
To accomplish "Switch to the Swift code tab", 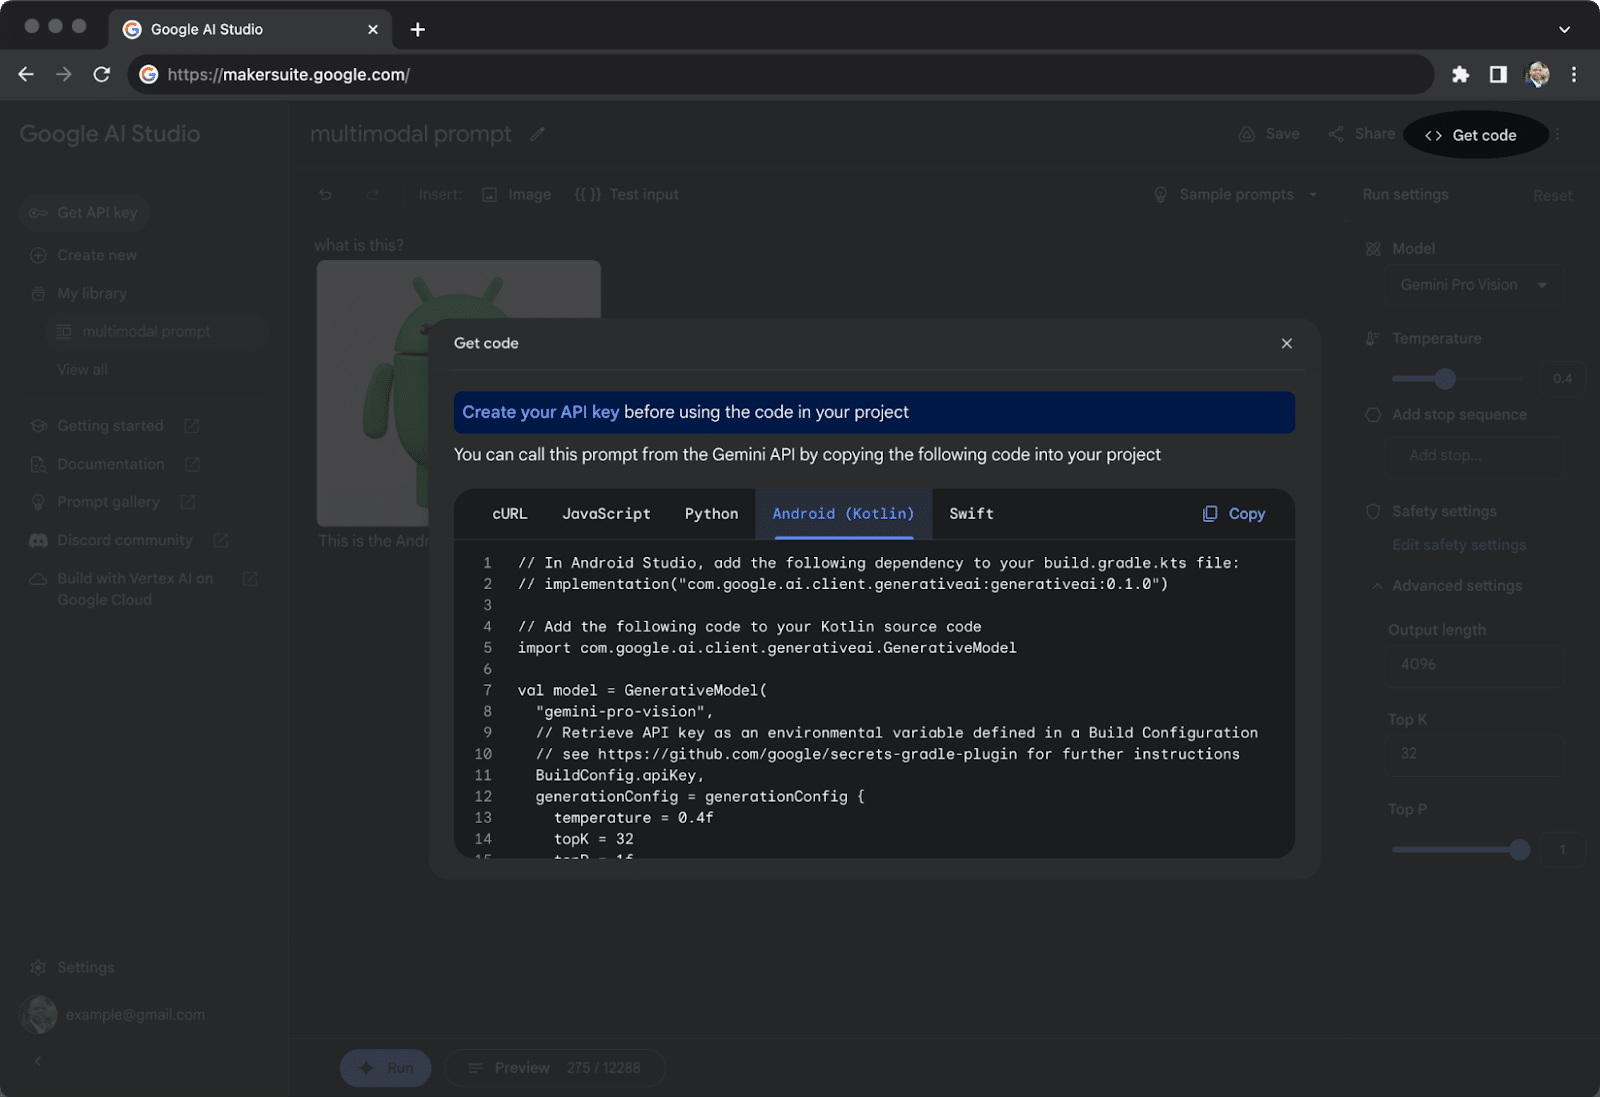I will pos(970,513).
